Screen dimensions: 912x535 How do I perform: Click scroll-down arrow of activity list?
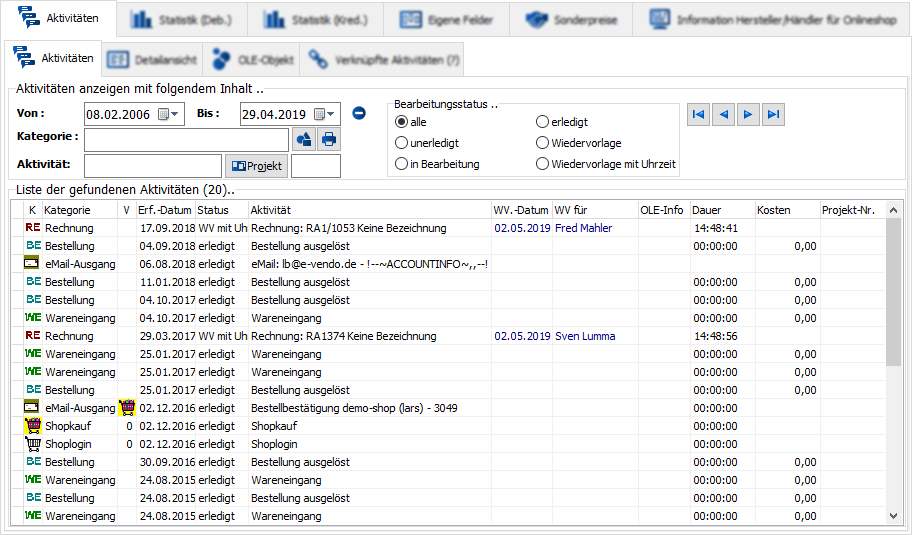pyautogui.click(x=893, y=516)
